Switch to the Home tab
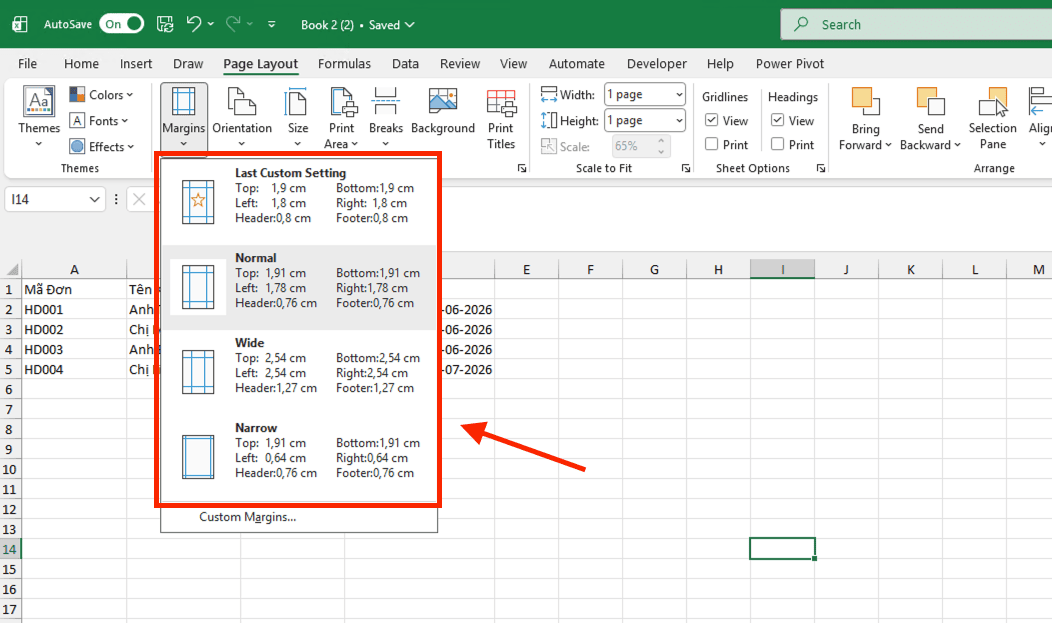 coord(81,64)
